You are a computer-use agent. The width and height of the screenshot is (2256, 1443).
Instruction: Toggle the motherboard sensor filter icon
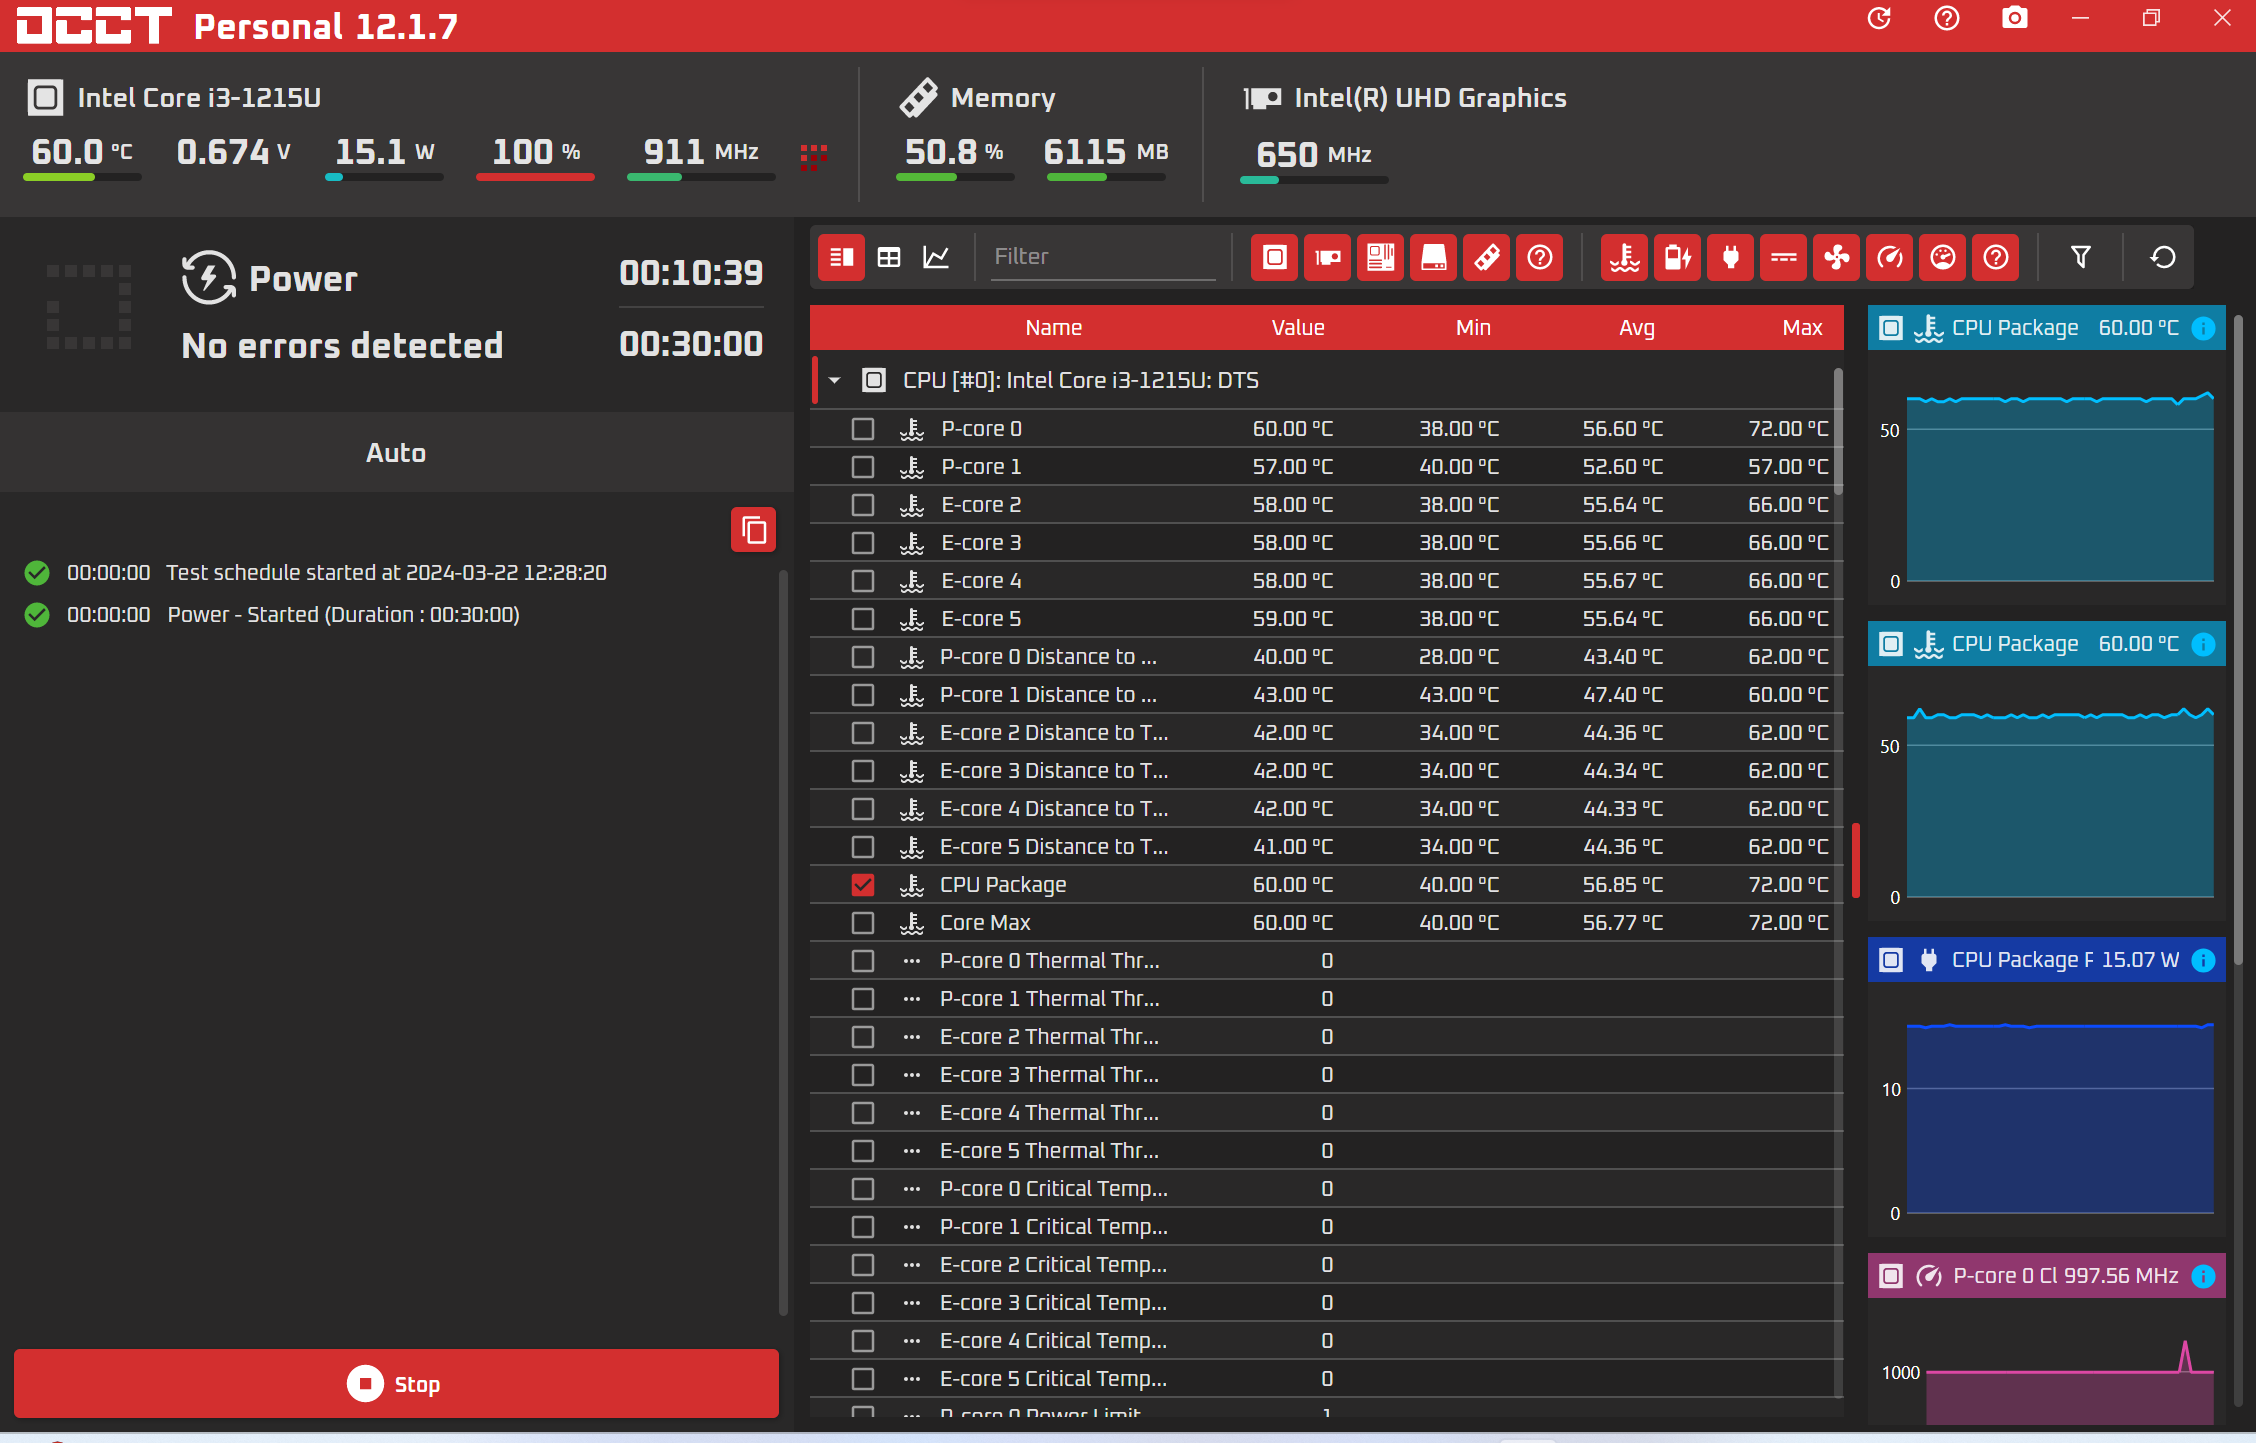[1380, 257]
